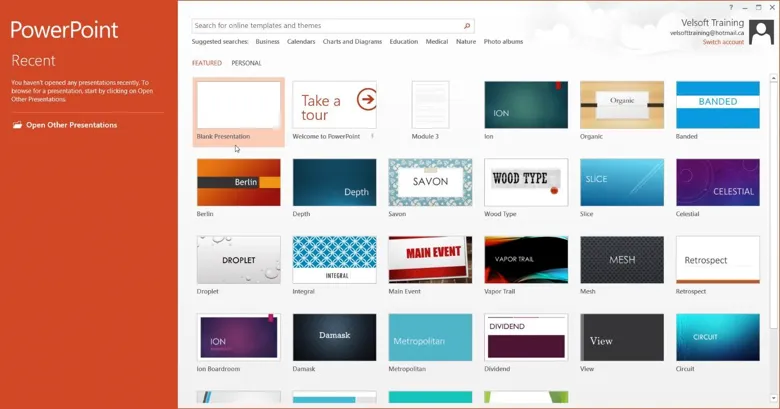Image resolution: width=780 pixels, height=409 pixels.
Task: Select the Circuit template
Action: [x=718, y=337]
